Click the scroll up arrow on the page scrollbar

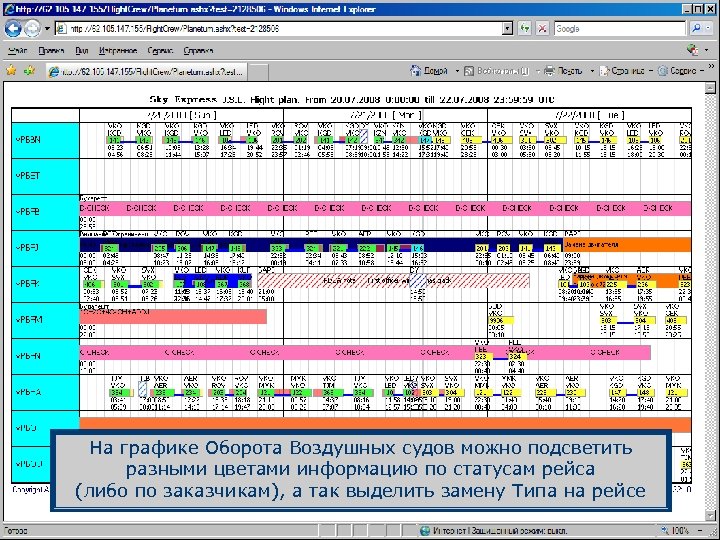(710, 88)
